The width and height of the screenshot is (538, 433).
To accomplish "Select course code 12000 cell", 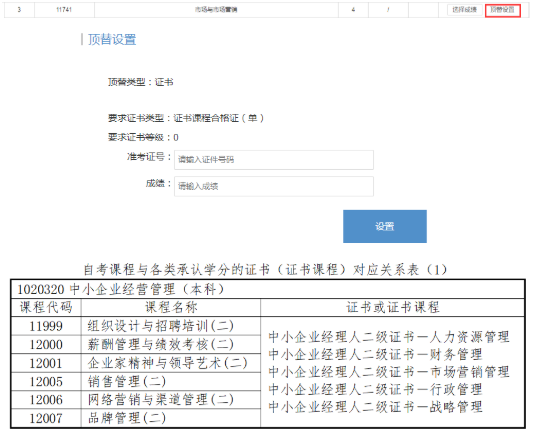I will (x=46, y=344).
